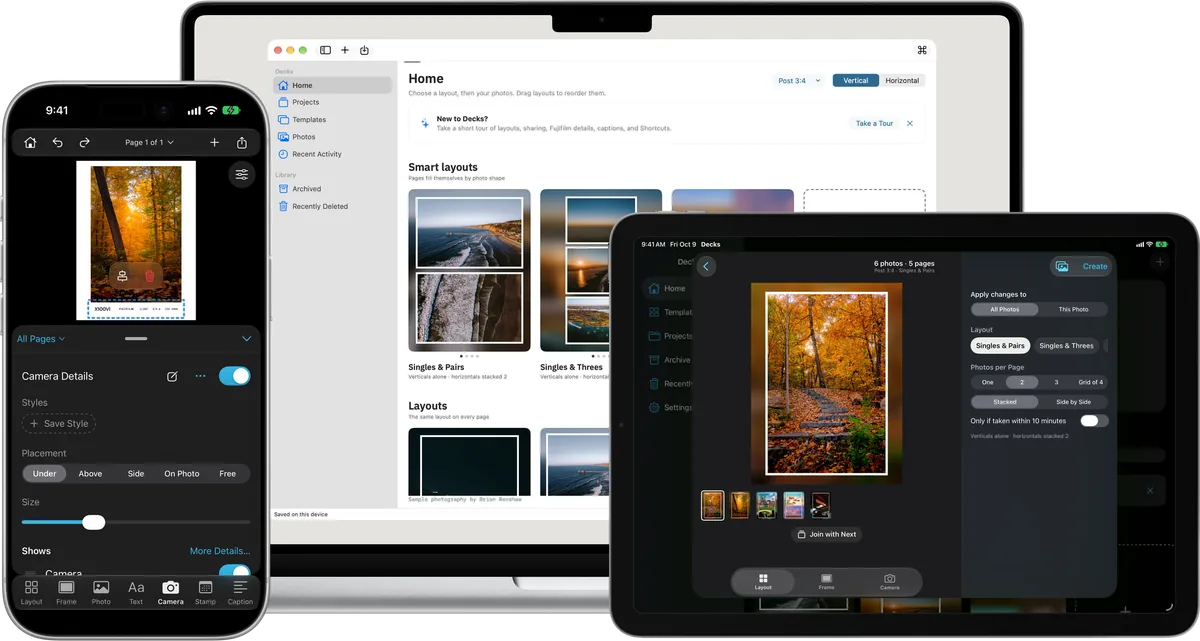
Task: Switch to the Frame tab on iPhone
Action: (66, 592)
